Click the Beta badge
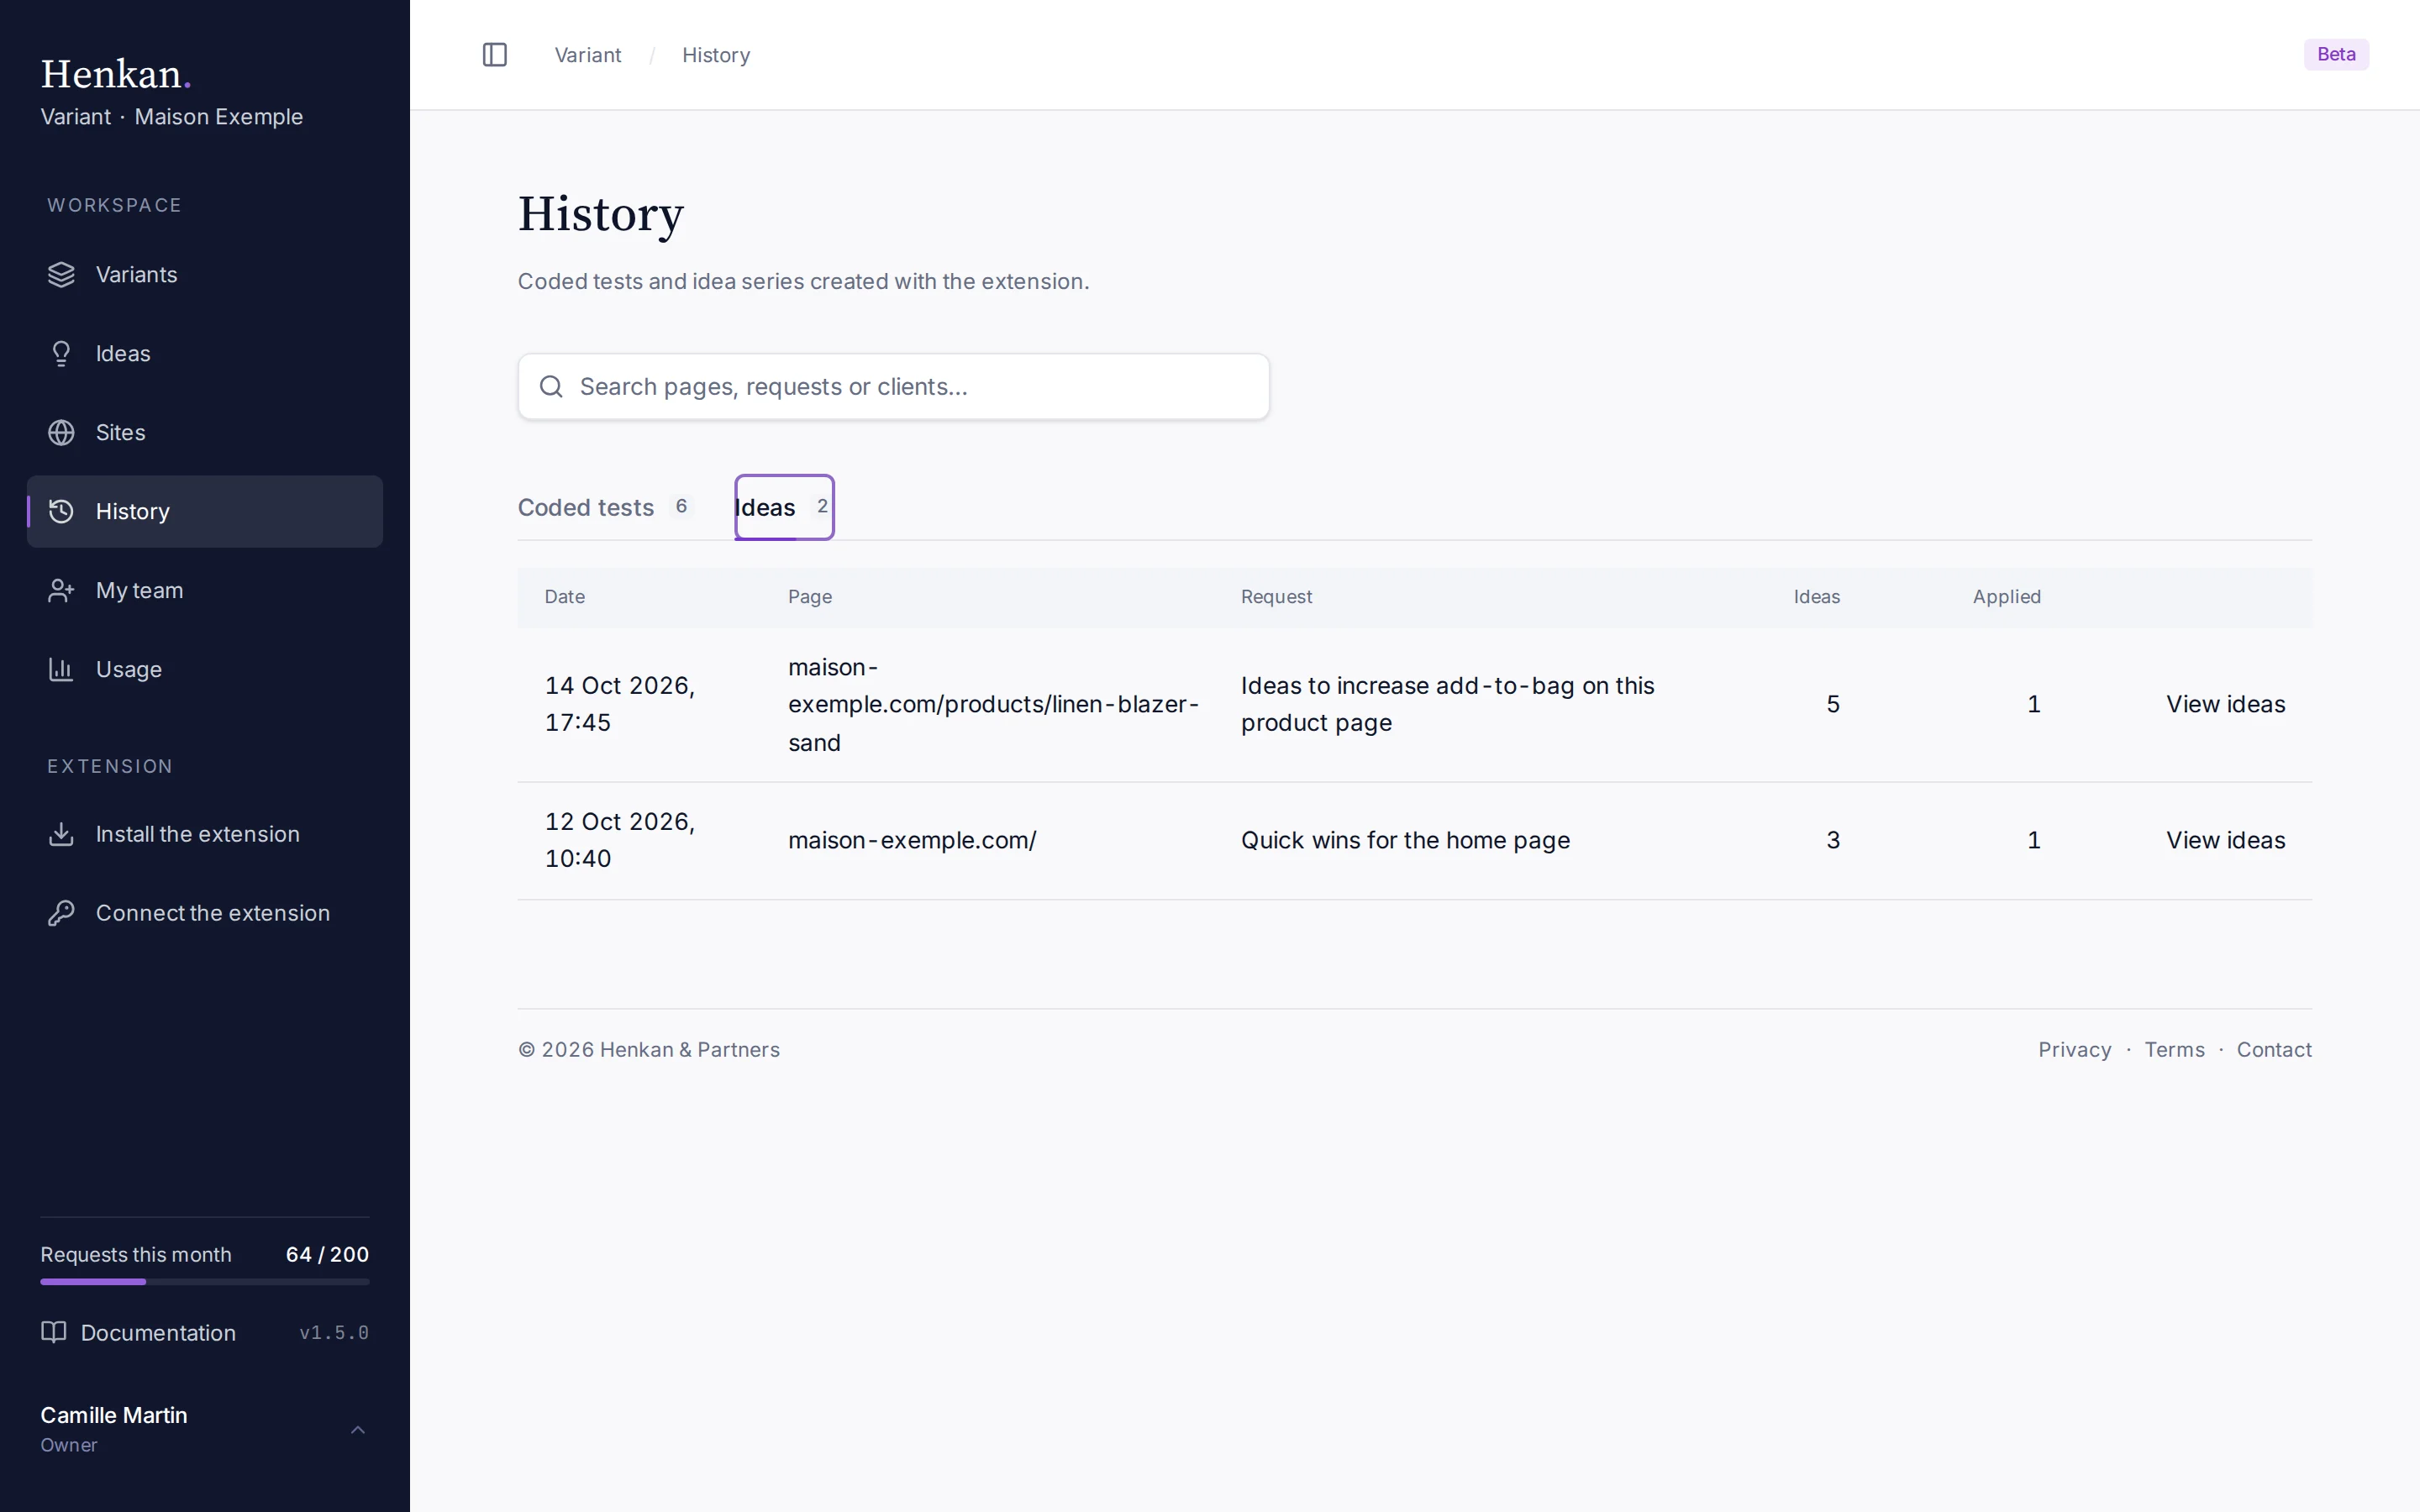The width and height of the screenshot is (2420, 1512). click(x=2336, y=54)
